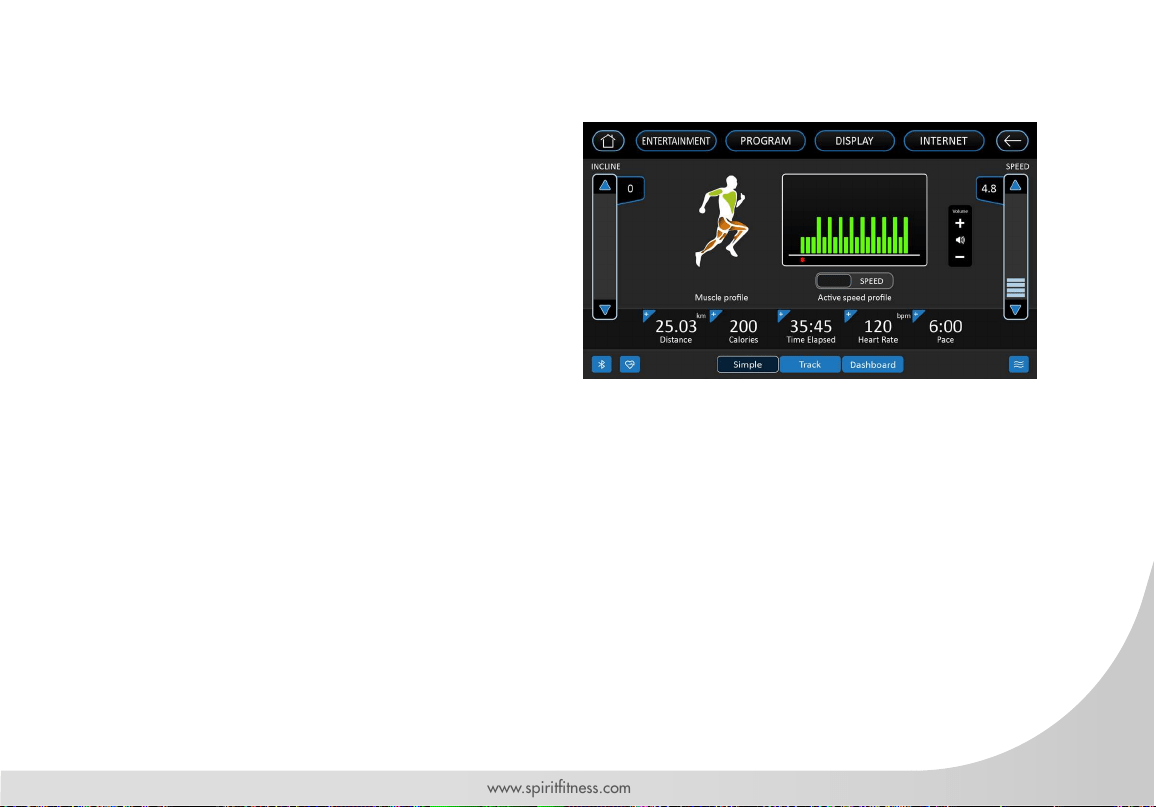Select the 6:00 pace value
The height and width of the screenshot is (807, 1156).
point(945,326)
